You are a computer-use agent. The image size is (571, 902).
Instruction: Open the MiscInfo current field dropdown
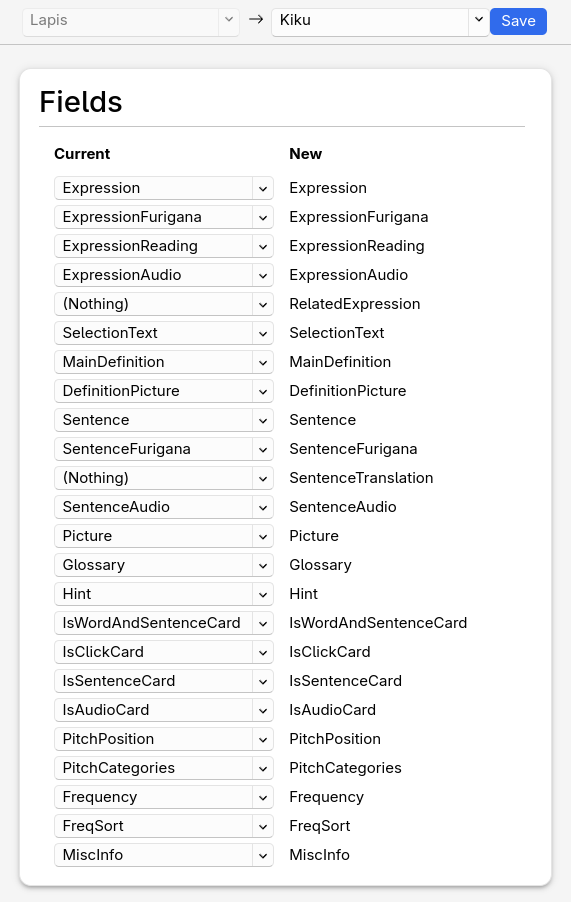(x=164, y=855)
